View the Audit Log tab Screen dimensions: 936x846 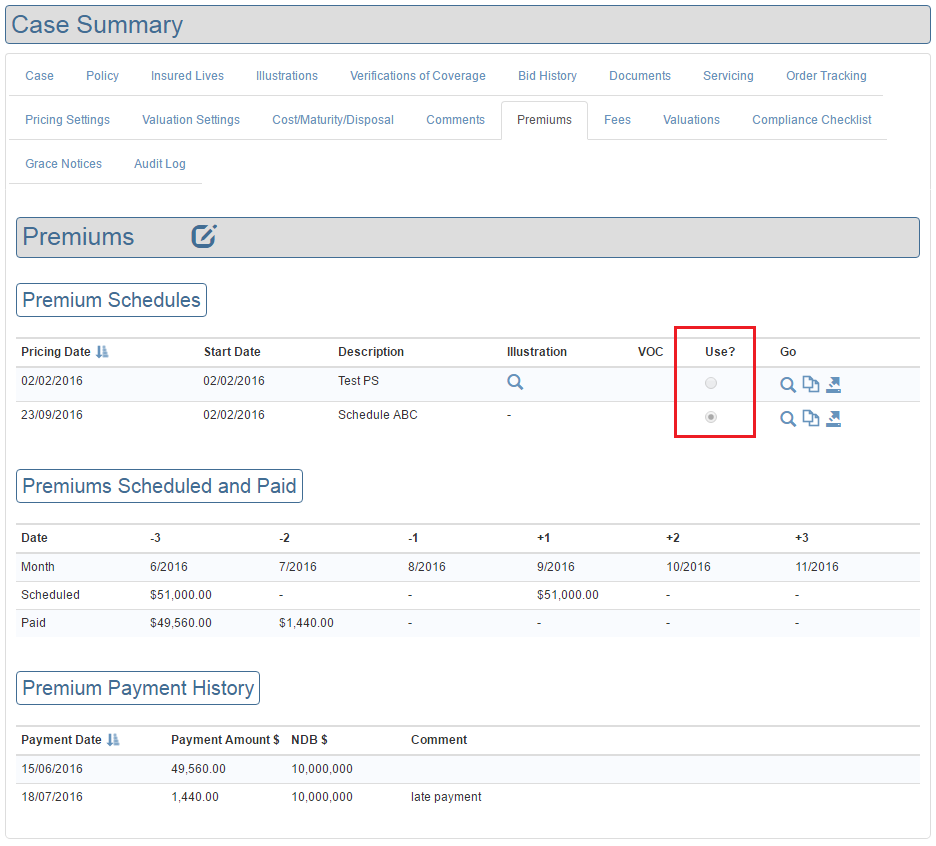[160, 164]
